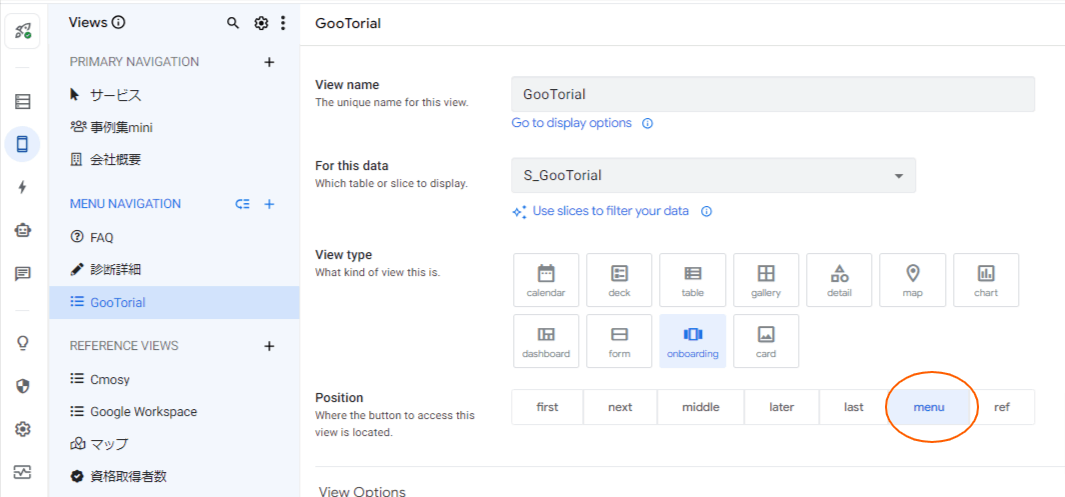
Task: Collapse the Menu Navigation section icon
Action: coord(242,204)
